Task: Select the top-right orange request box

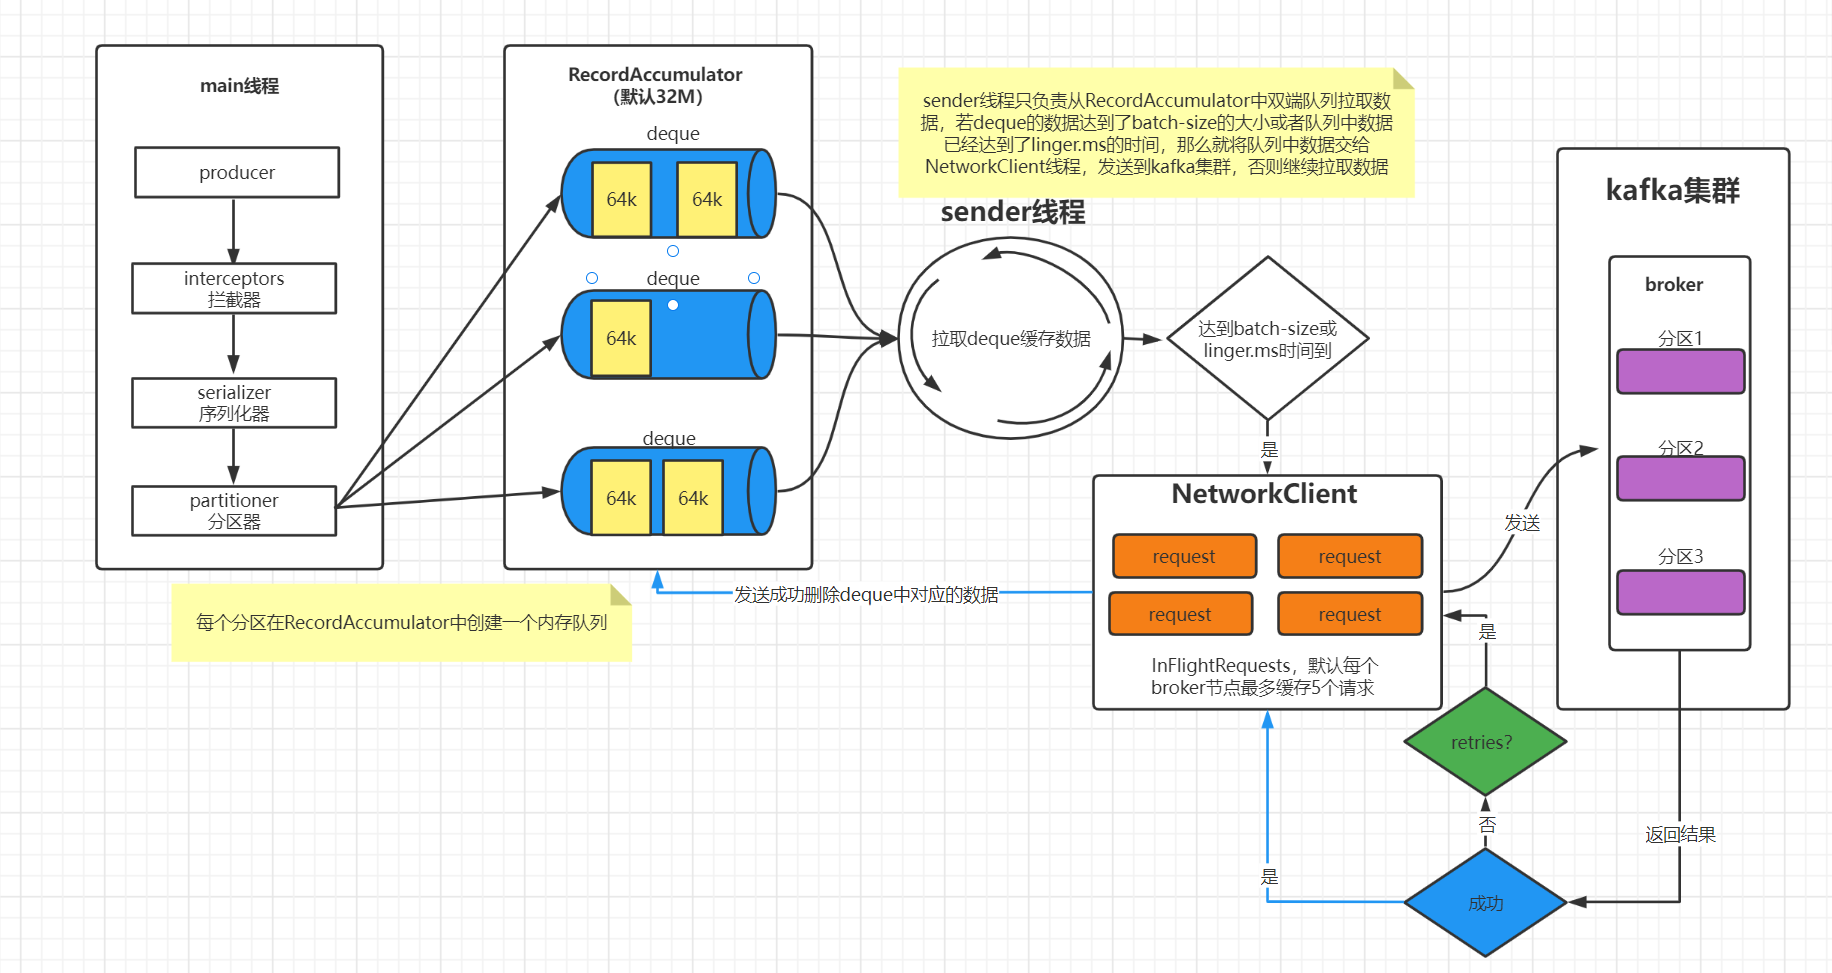Action: pos(1350,556)
